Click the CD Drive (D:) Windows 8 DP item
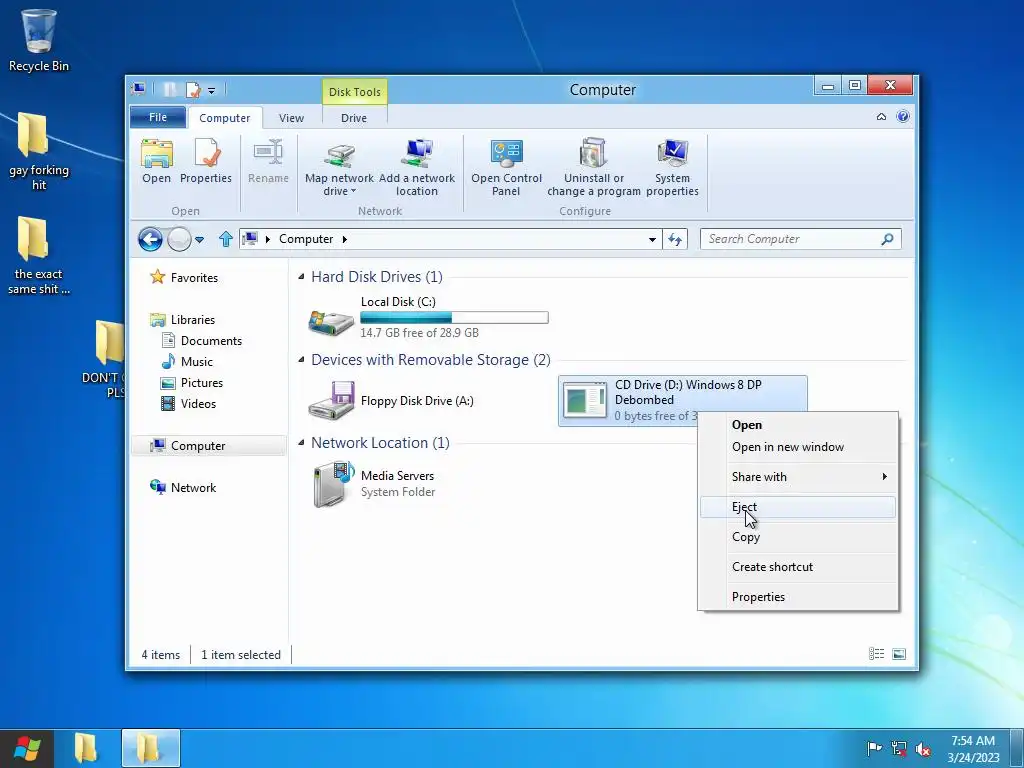 [683, 400]
